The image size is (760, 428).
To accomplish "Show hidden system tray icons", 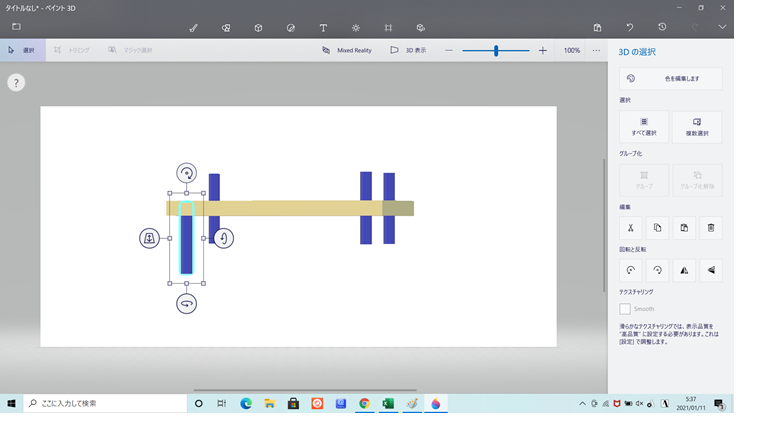I will click(582, 403).
